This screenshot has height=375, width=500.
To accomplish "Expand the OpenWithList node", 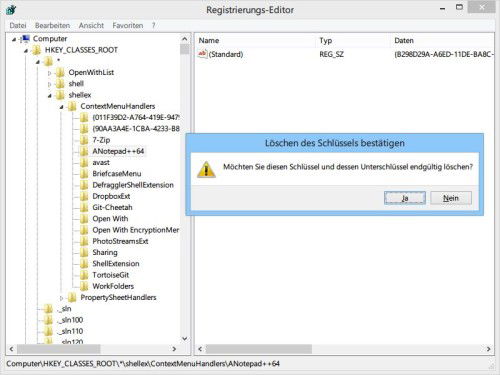I will point(50,73).
